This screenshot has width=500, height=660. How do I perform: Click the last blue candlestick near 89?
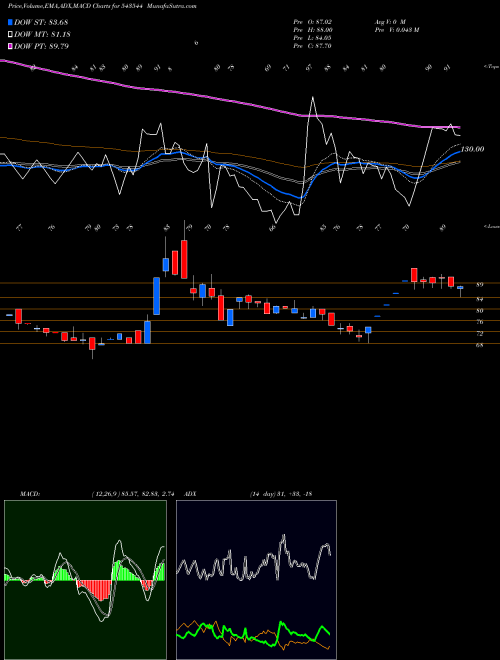tap(460, 287)
